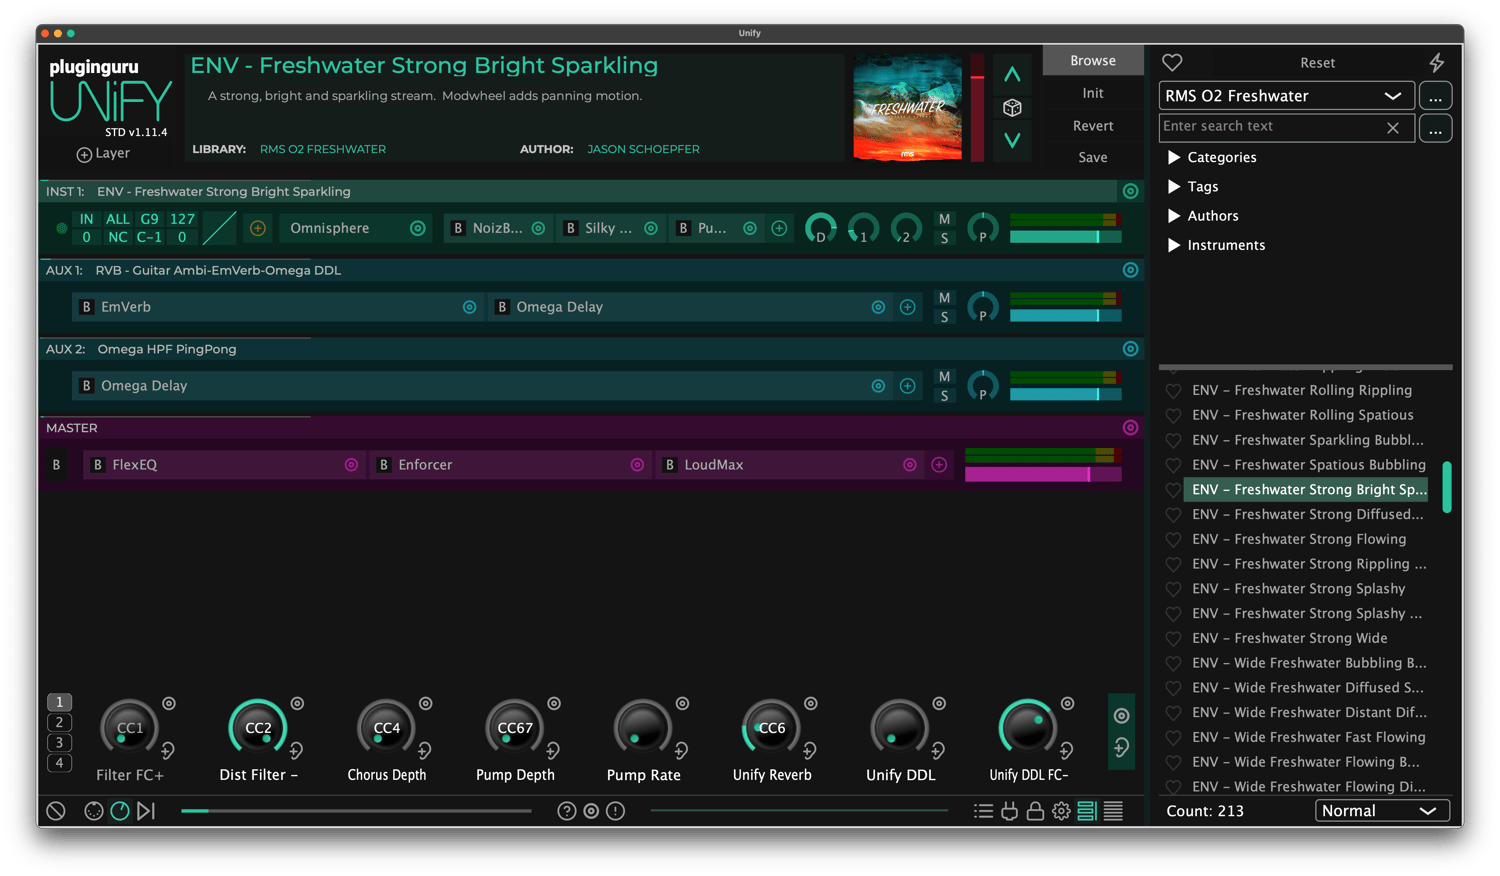Viewport: 1500px width, 876px height.
Task: Click the transport skip-forward icon in the footer
Action: [146, 811]
